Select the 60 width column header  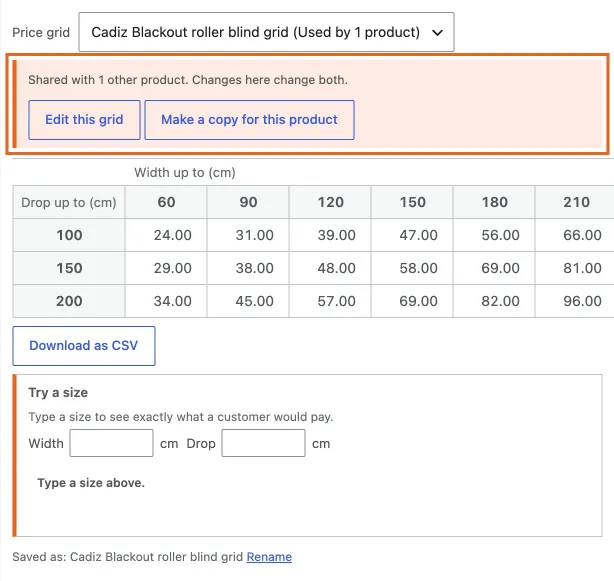pyautogui.click(x=166, y=202)
